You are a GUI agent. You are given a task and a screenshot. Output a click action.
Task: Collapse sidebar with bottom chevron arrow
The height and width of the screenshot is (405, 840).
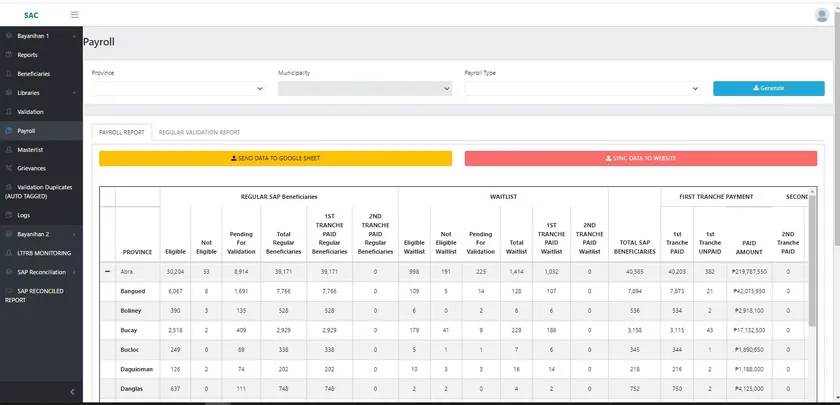(x=73, y=392)
